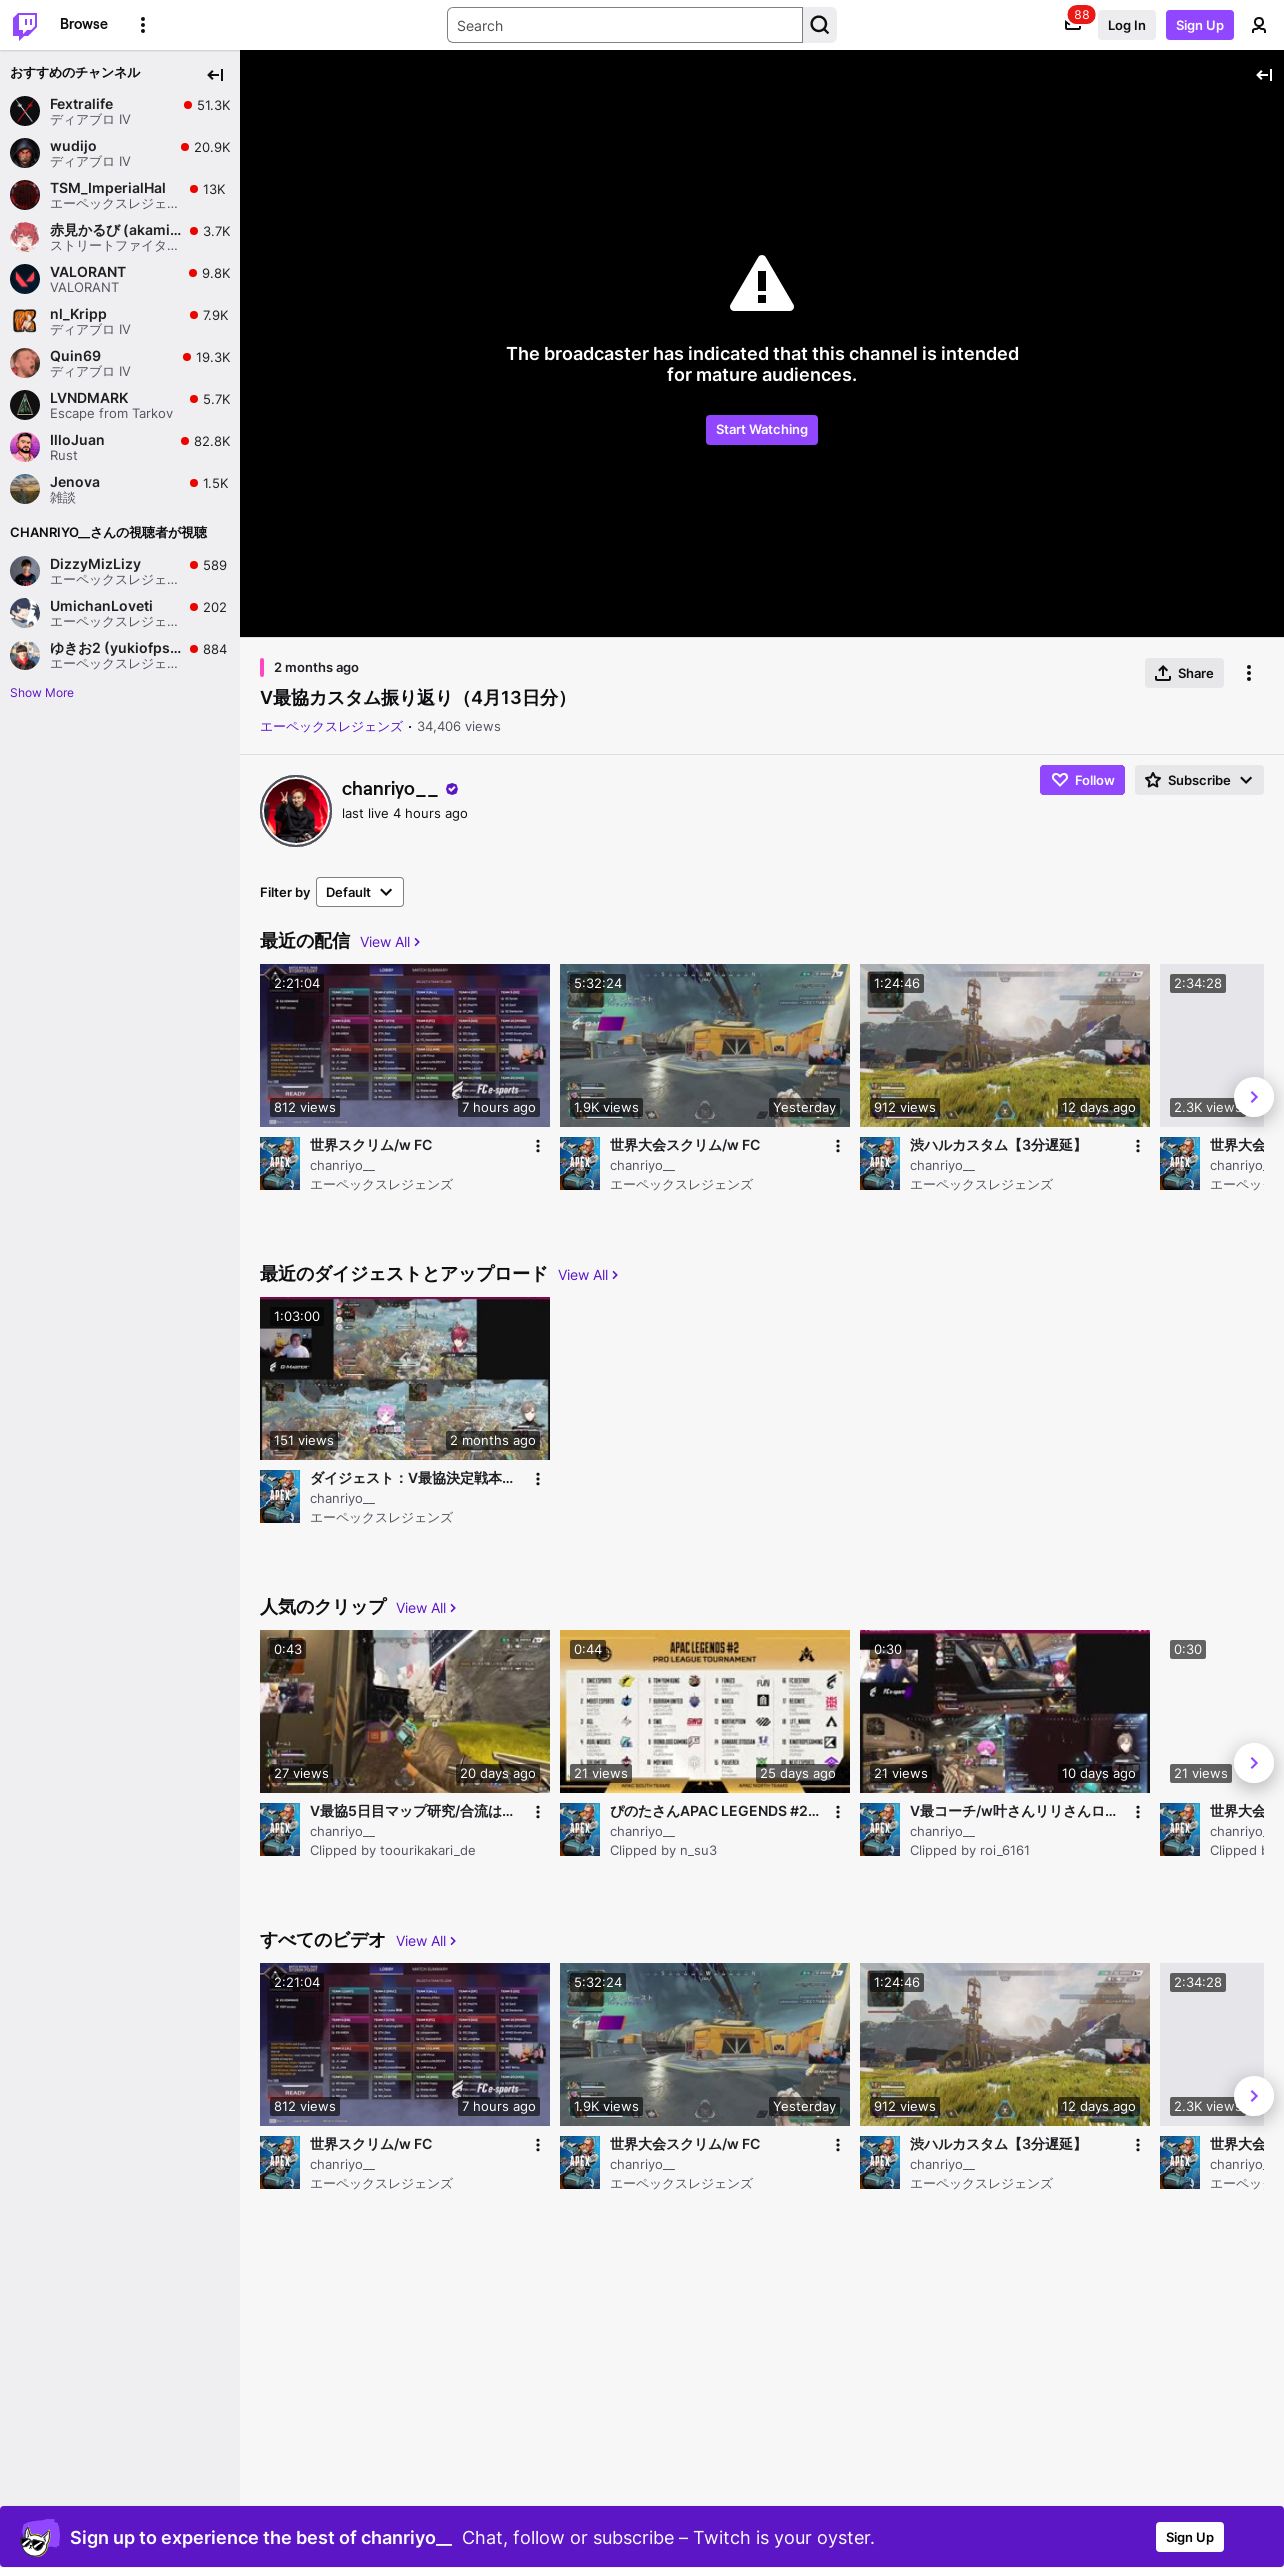Open options for 世界大会スクリム/w FC in 最近の配信
The height and width of the screenshot is (2568, 1284).
click(838, 1146)
